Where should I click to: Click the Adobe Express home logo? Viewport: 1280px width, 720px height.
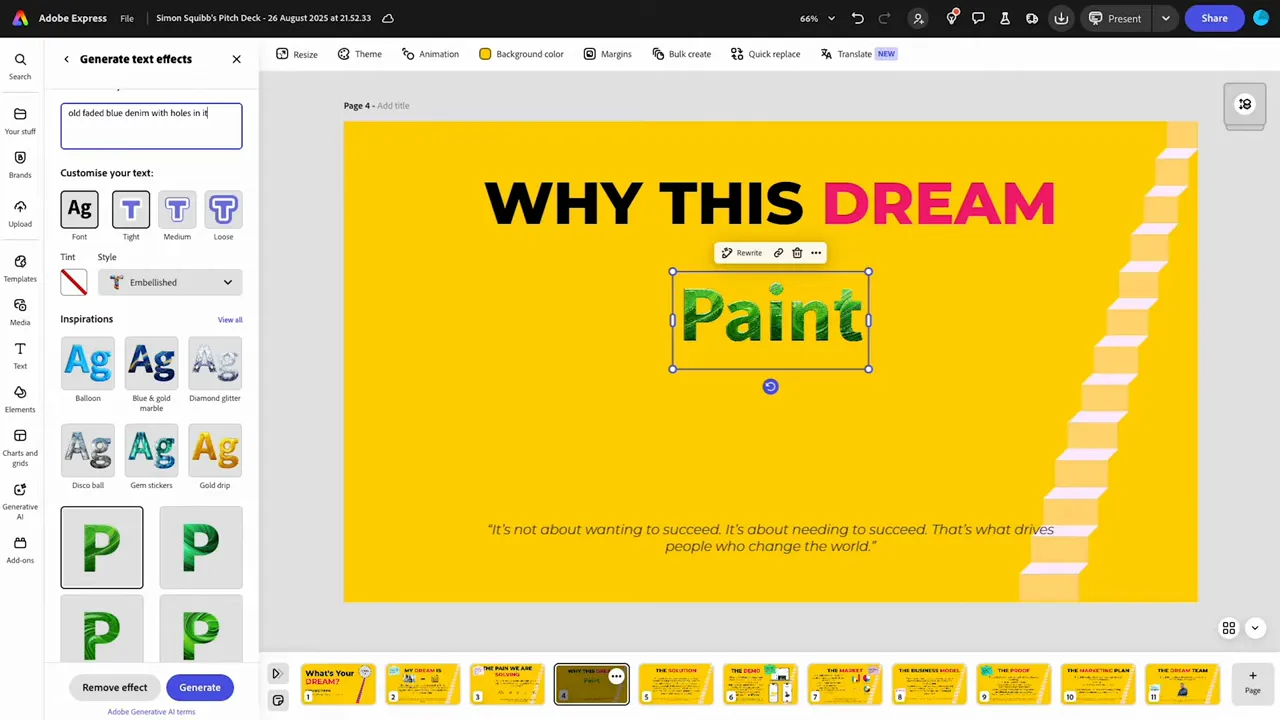(20, 18)
